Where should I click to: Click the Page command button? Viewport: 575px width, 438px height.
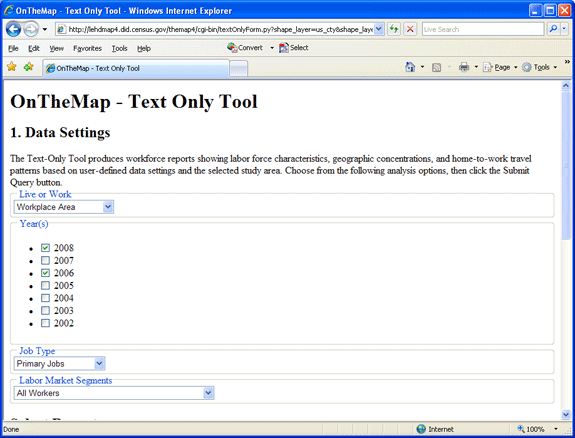point(500,67)
